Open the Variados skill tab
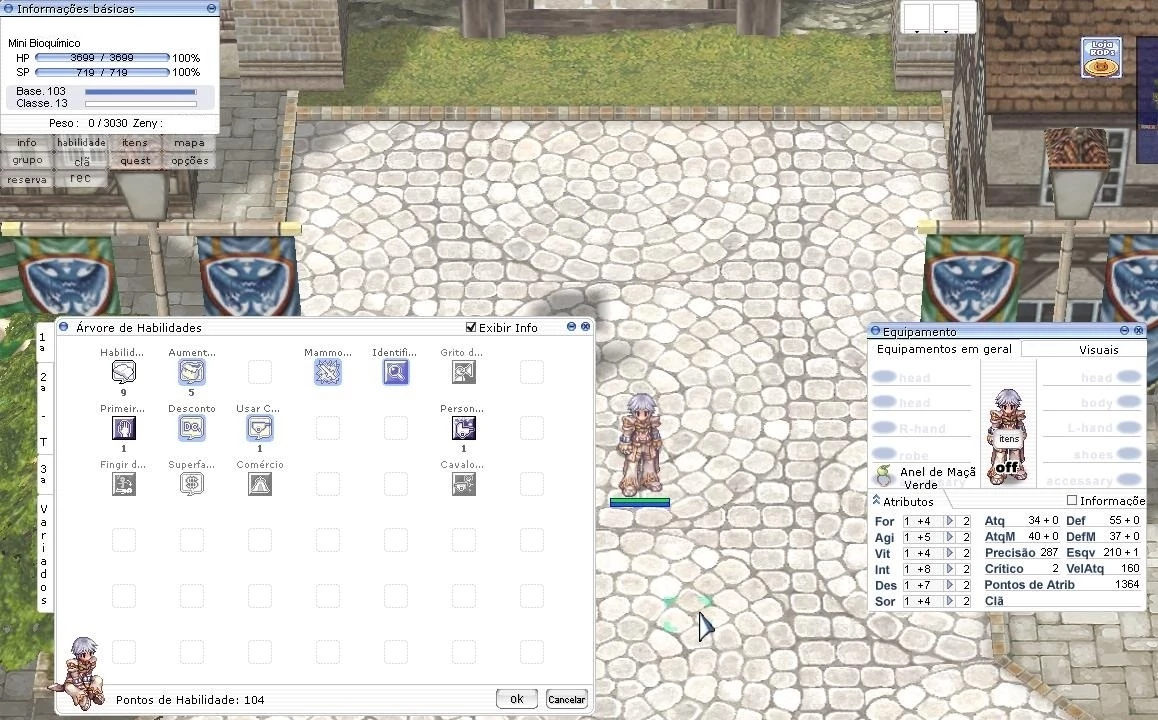This screenshot has height=720, width=1158. tap(44, 555)
